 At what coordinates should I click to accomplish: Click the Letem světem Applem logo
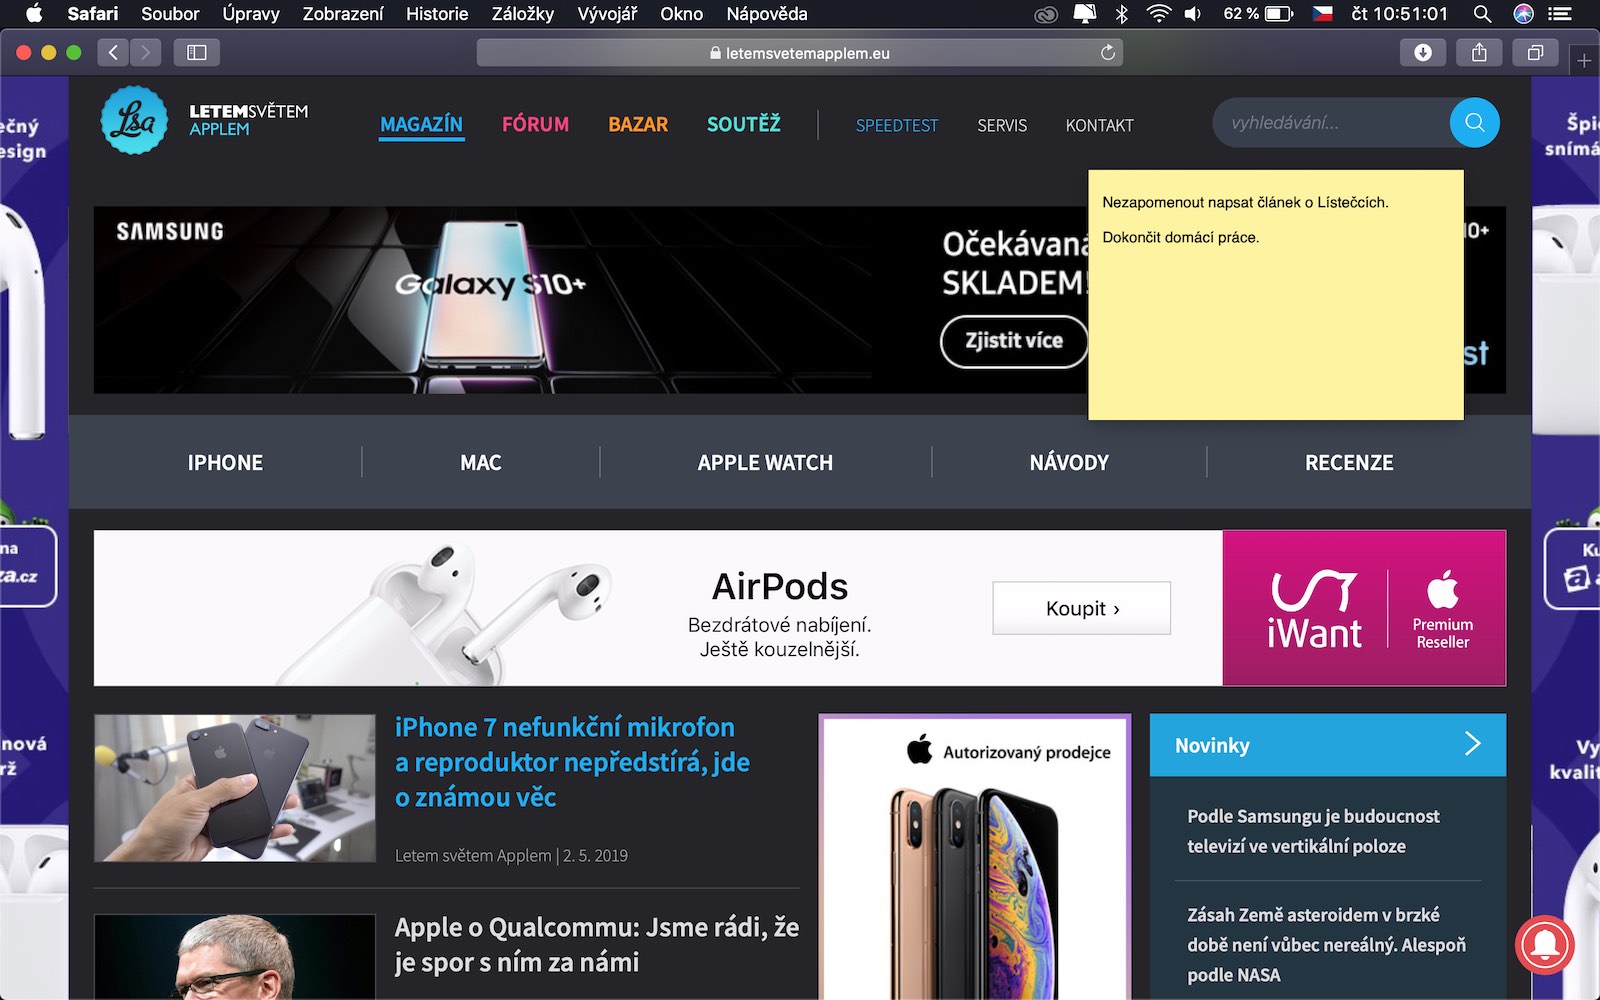[x=204, y=120]
